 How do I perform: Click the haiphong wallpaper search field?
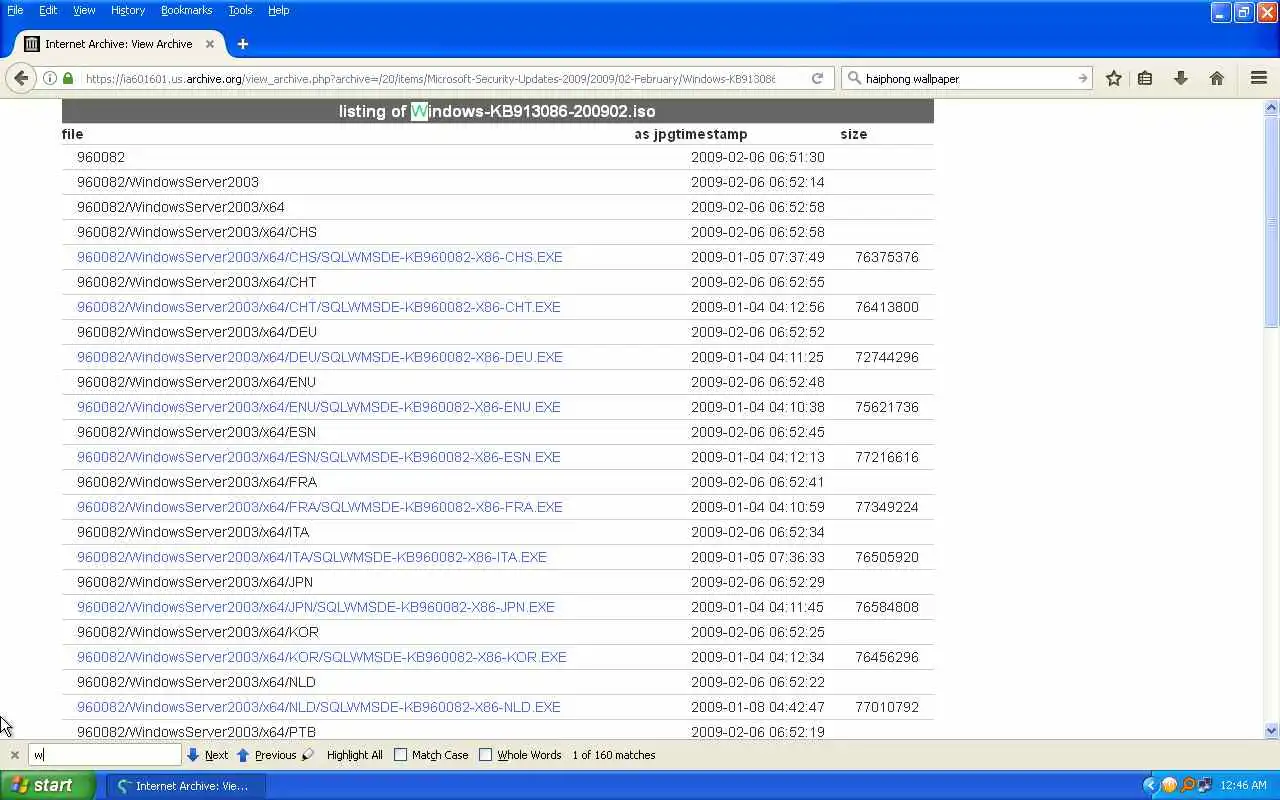968,78
